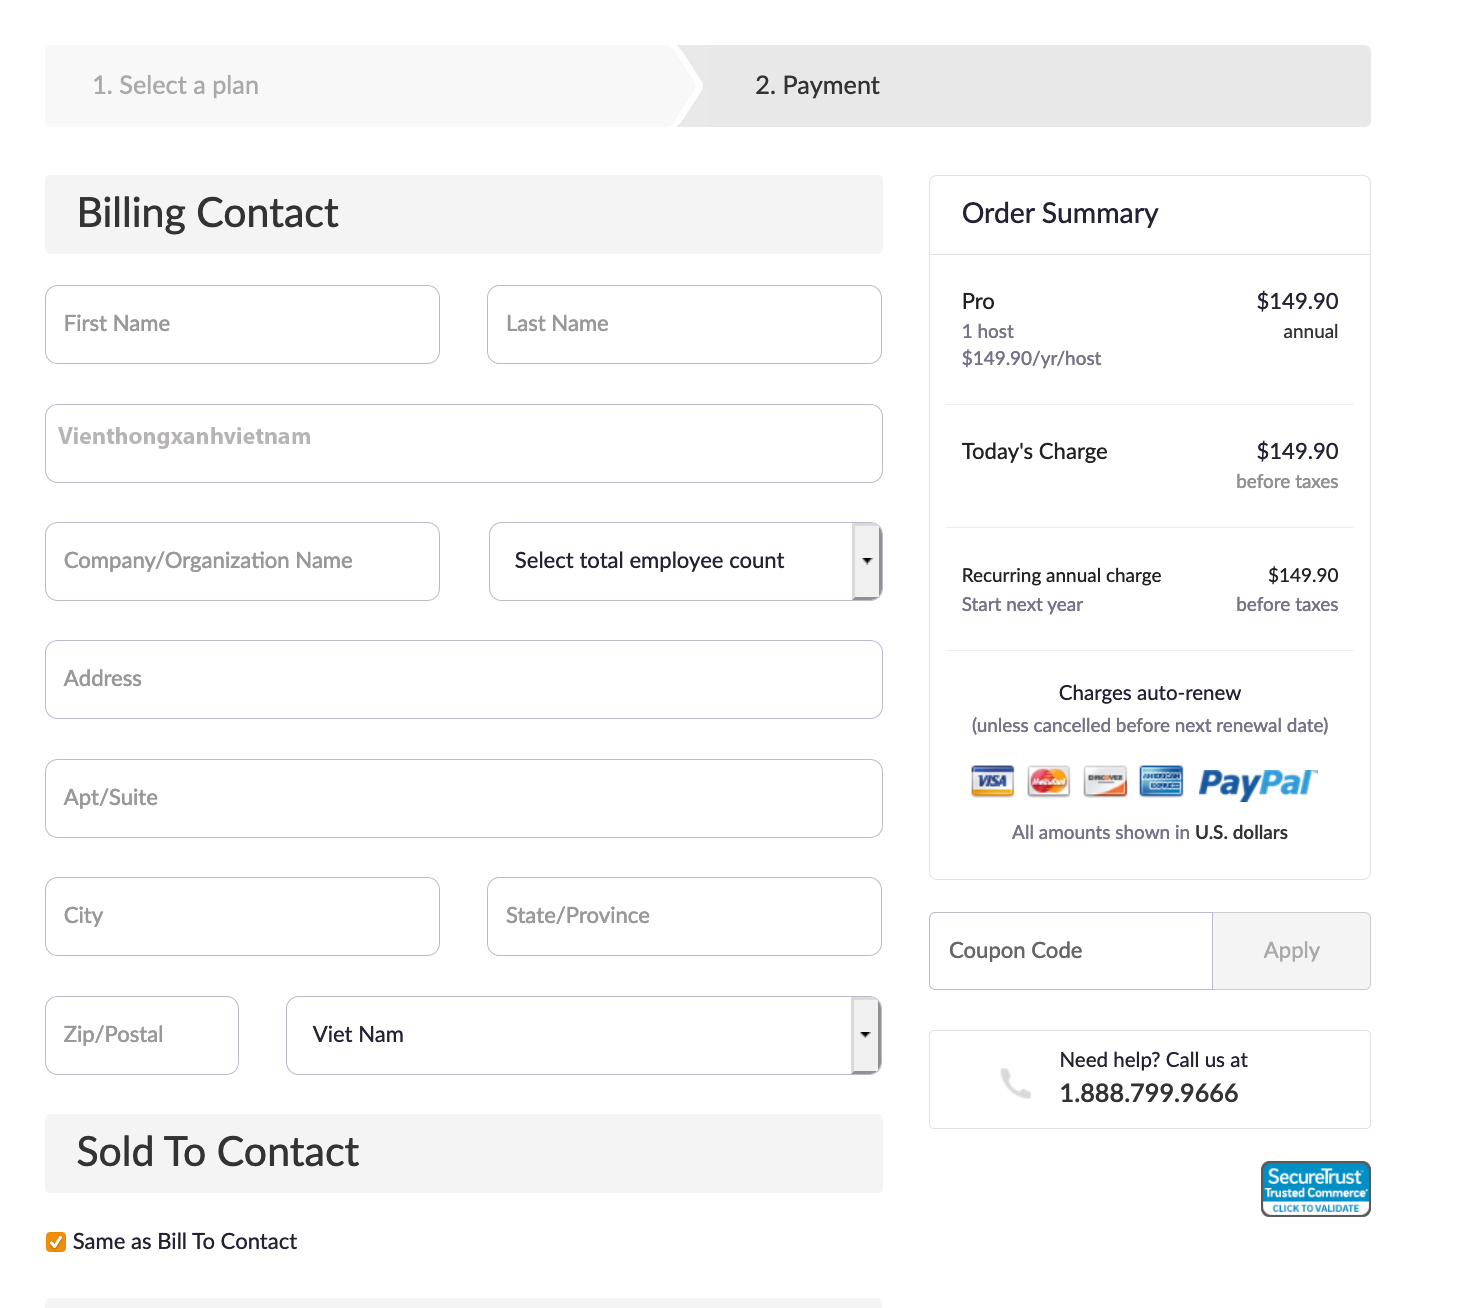Click the PayPal logo
1474x1308 pixels.
tap(1258, 783)
